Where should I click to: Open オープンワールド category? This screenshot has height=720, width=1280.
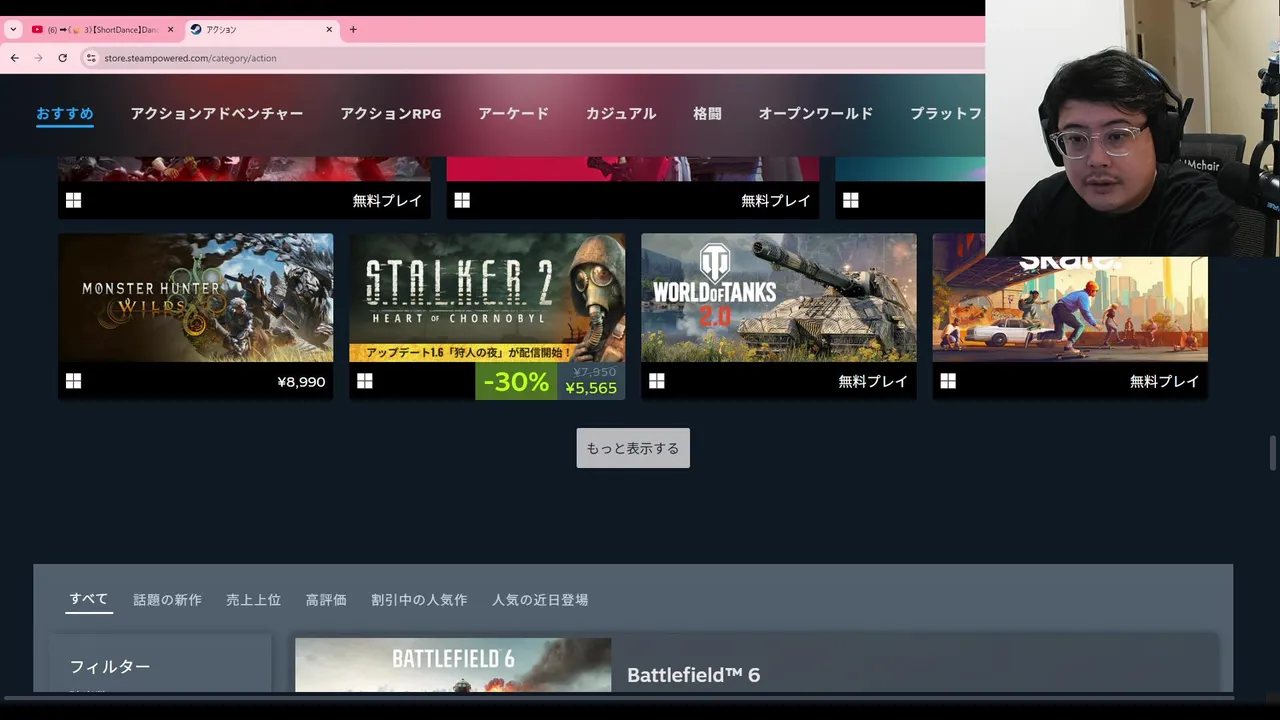coord(816,114)
